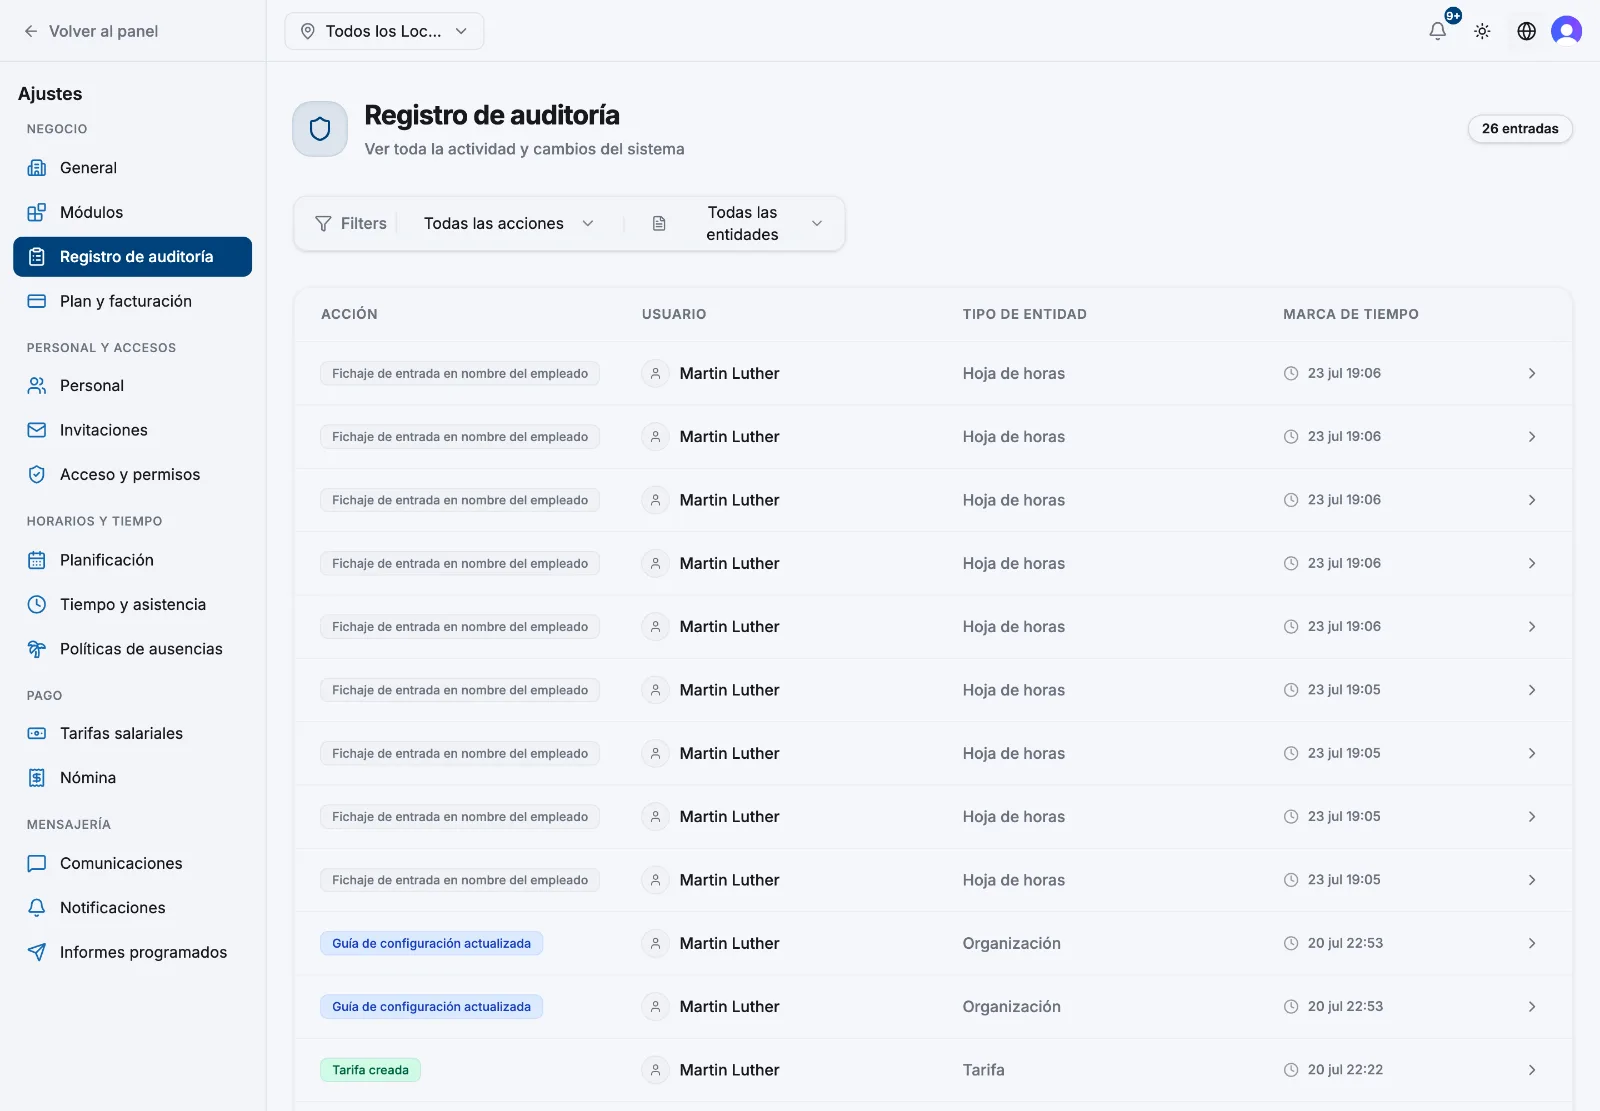This screenshot has width=1600, height=1111.
Task: Sort by the MARCA DE TIEMPO column header
Action: coord(1351,314)
